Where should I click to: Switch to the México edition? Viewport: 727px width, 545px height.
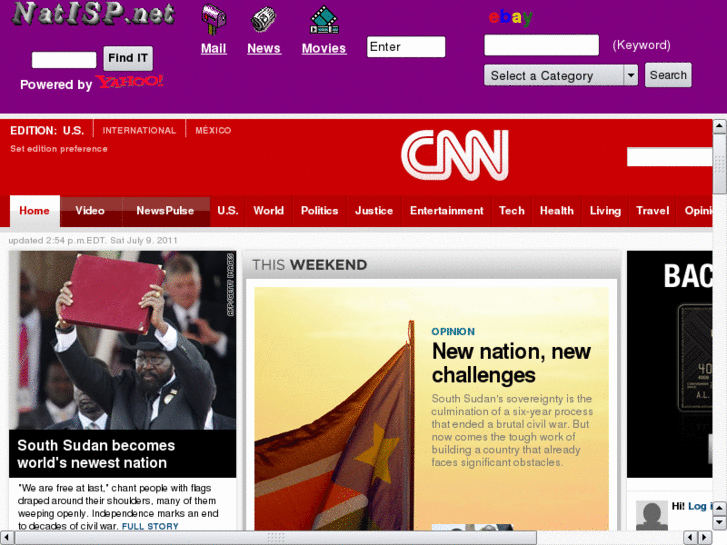click(213, 130)
